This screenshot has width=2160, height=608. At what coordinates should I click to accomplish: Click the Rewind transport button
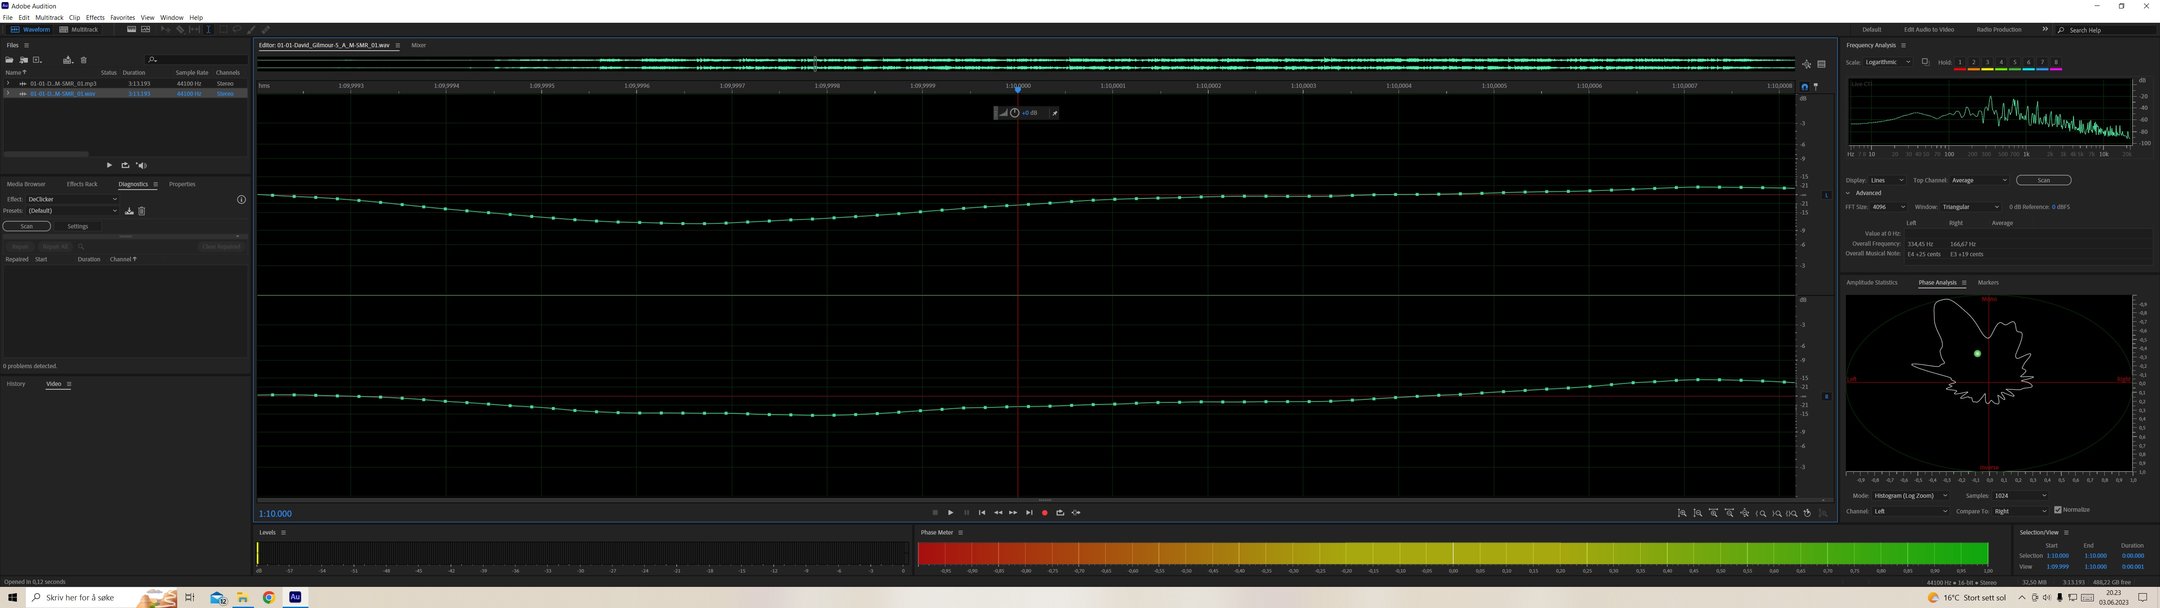[998, 513]
